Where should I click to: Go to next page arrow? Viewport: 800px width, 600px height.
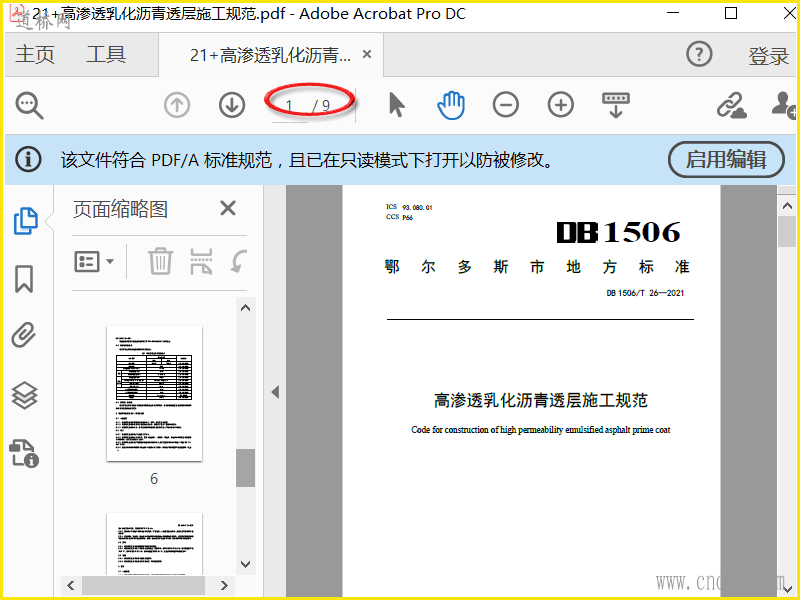click(232, 105)
